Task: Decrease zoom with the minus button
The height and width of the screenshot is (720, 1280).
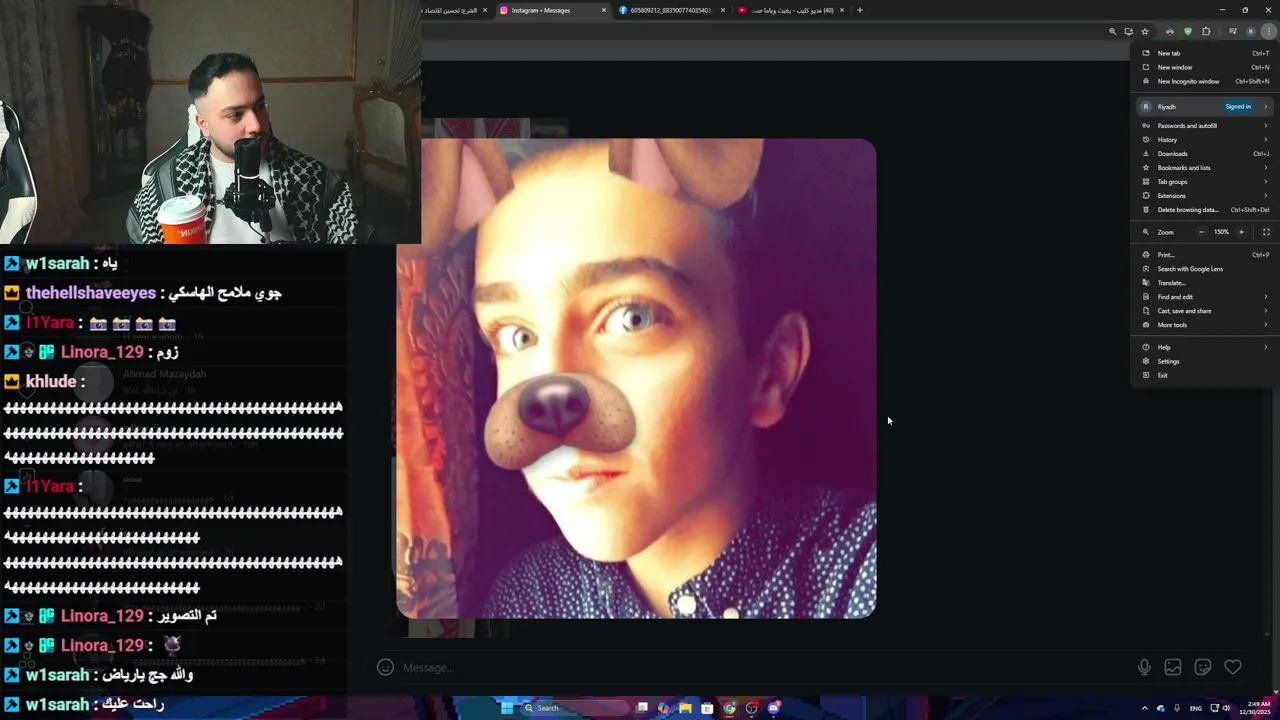Action: pos(1201,232)
